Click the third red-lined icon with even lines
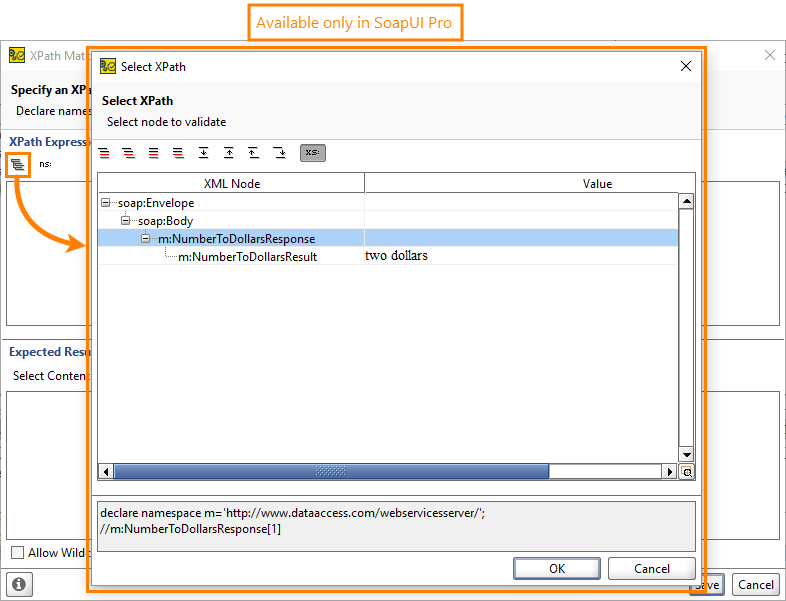 click(x=153, y=153)
